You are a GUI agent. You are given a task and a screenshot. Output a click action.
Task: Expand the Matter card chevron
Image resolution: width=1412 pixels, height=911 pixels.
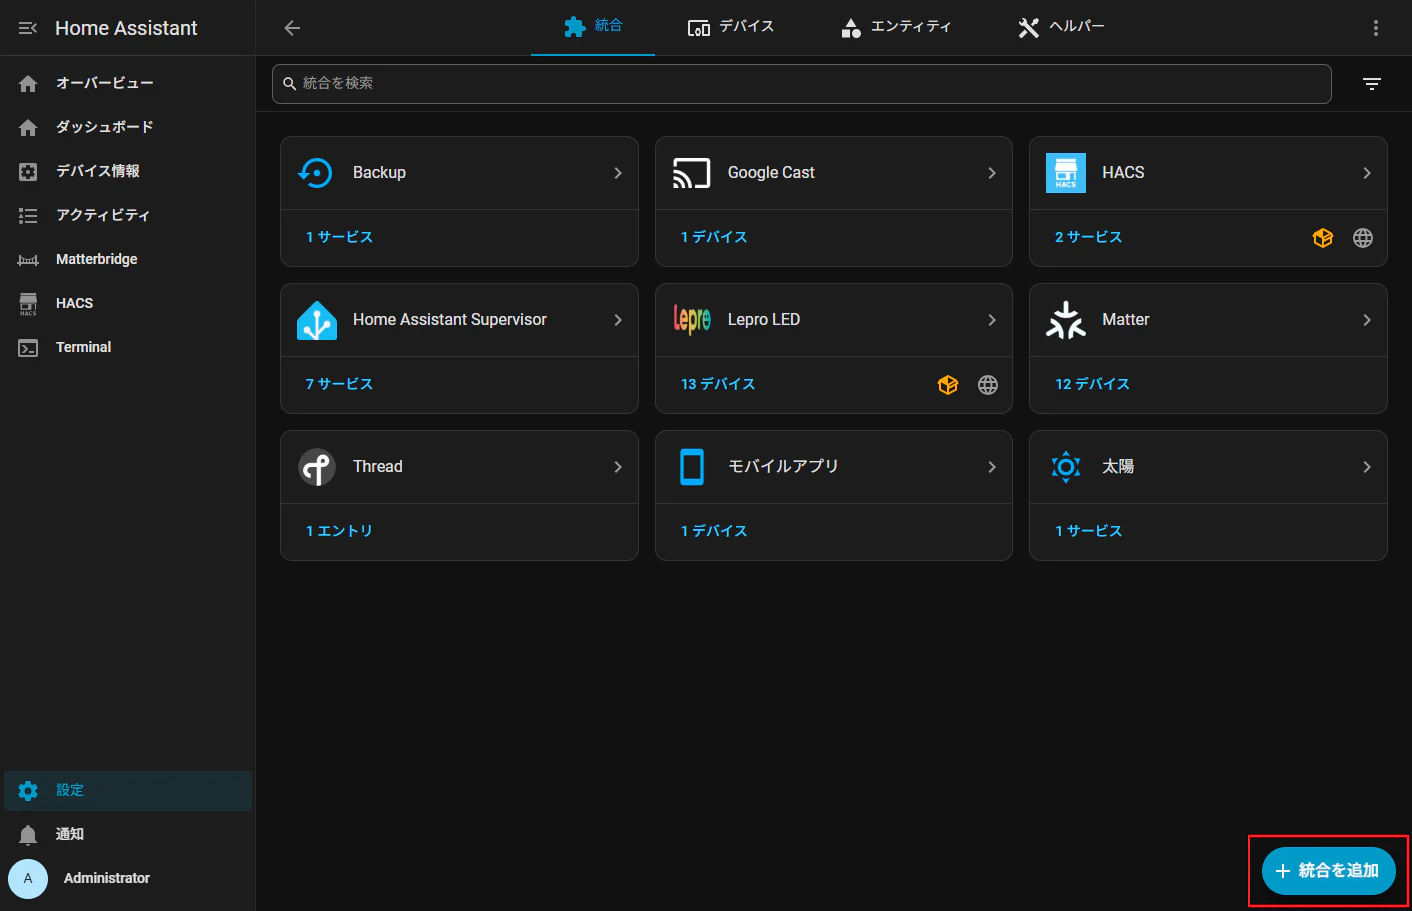pyautogui.click(x=1367, y=320)
